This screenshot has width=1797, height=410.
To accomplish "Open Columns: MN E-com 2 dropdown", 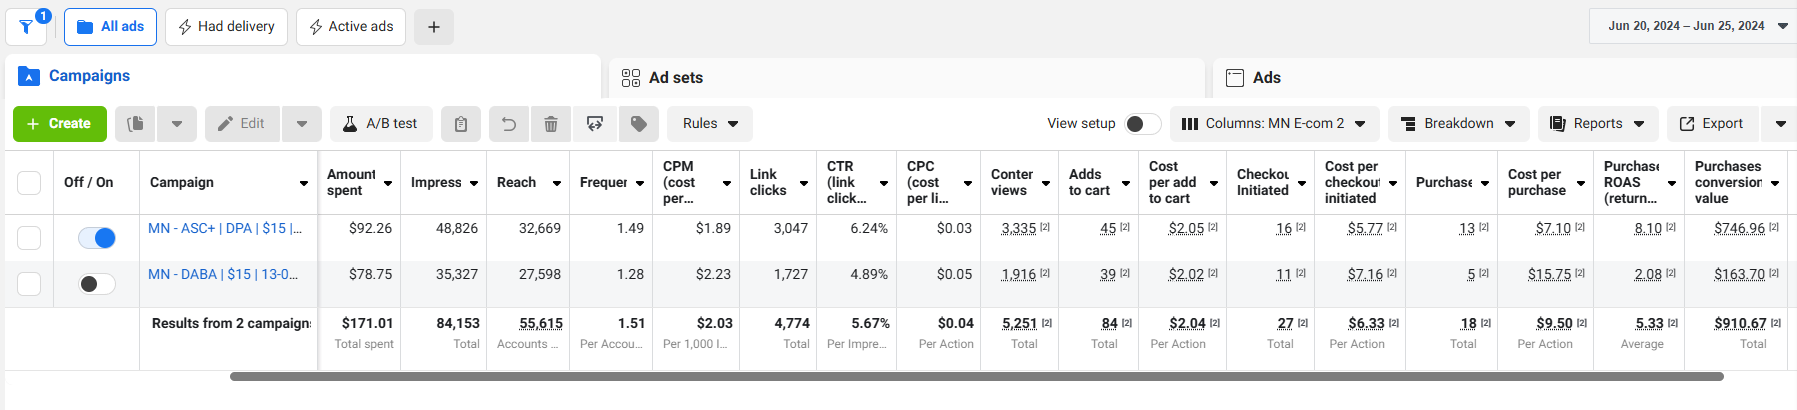I will click(x=1274, y=124).
